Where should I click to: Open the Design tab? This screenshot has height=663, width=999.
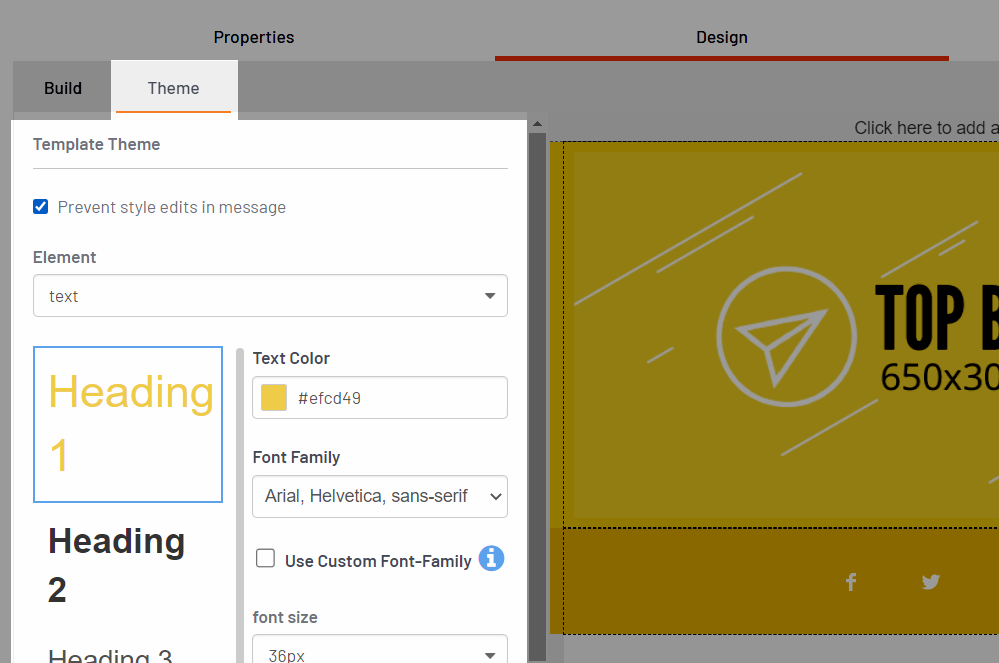(721, 37)
